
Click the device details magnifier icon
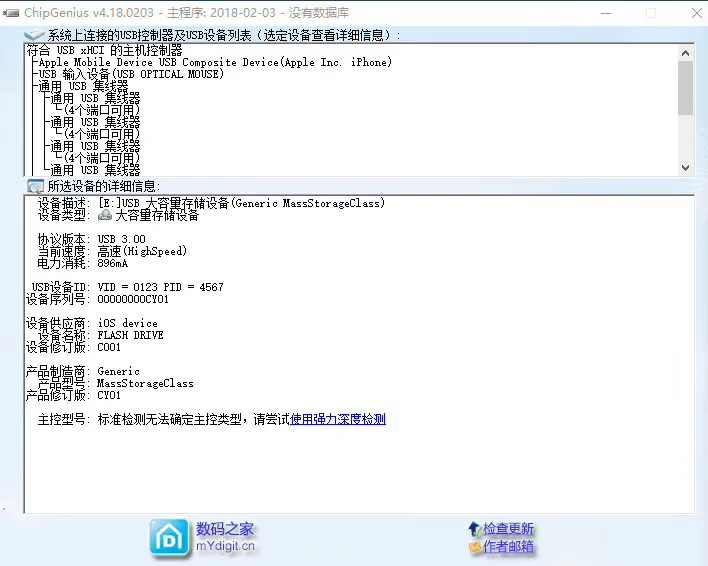(35, 186)
